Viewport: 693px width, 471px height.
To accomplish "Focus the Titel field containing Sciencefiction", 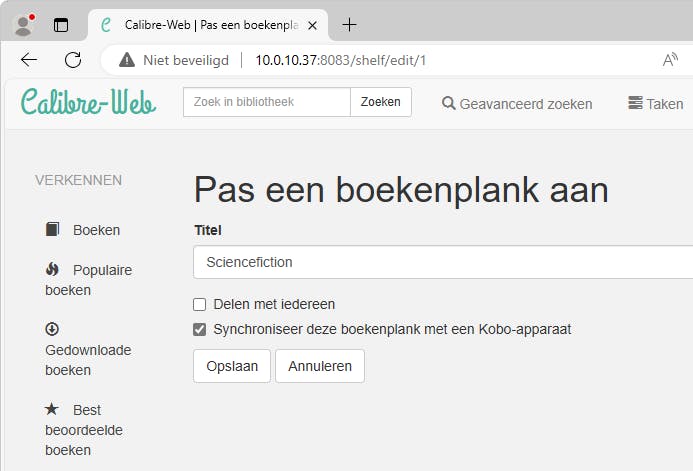I will 440,263.
